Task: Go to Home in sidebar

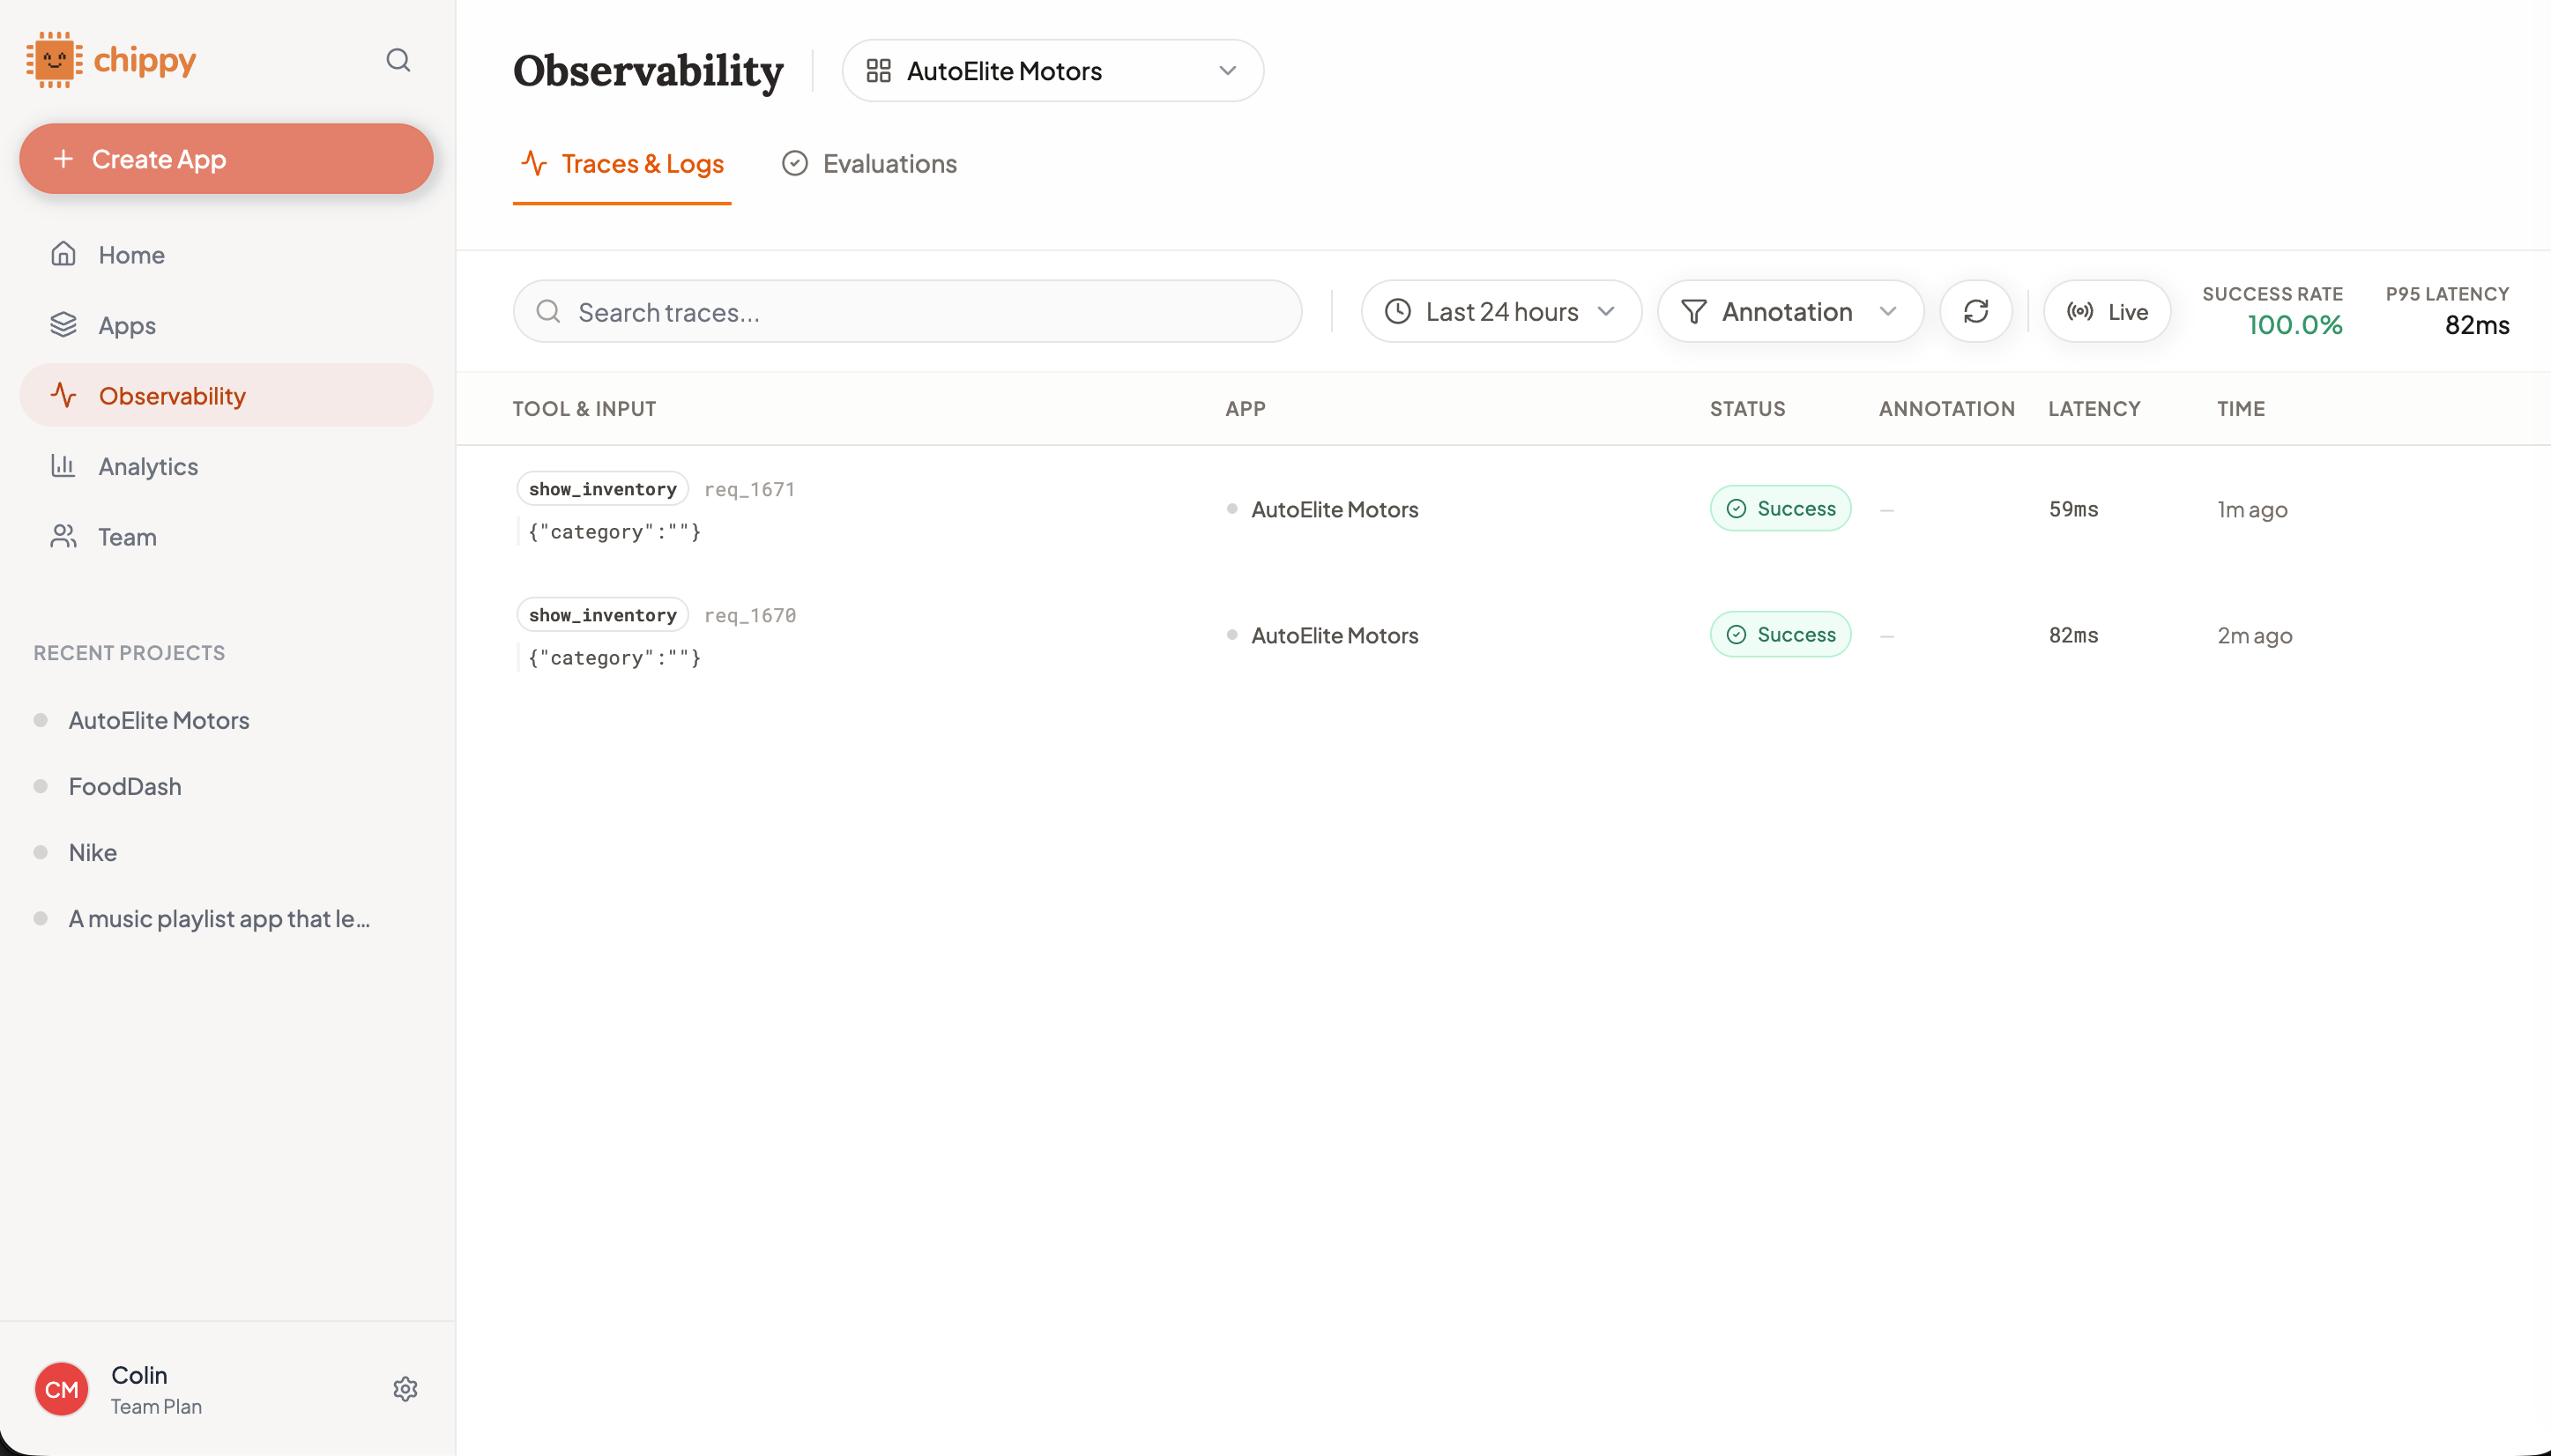Action: click(x=226, y=254)
